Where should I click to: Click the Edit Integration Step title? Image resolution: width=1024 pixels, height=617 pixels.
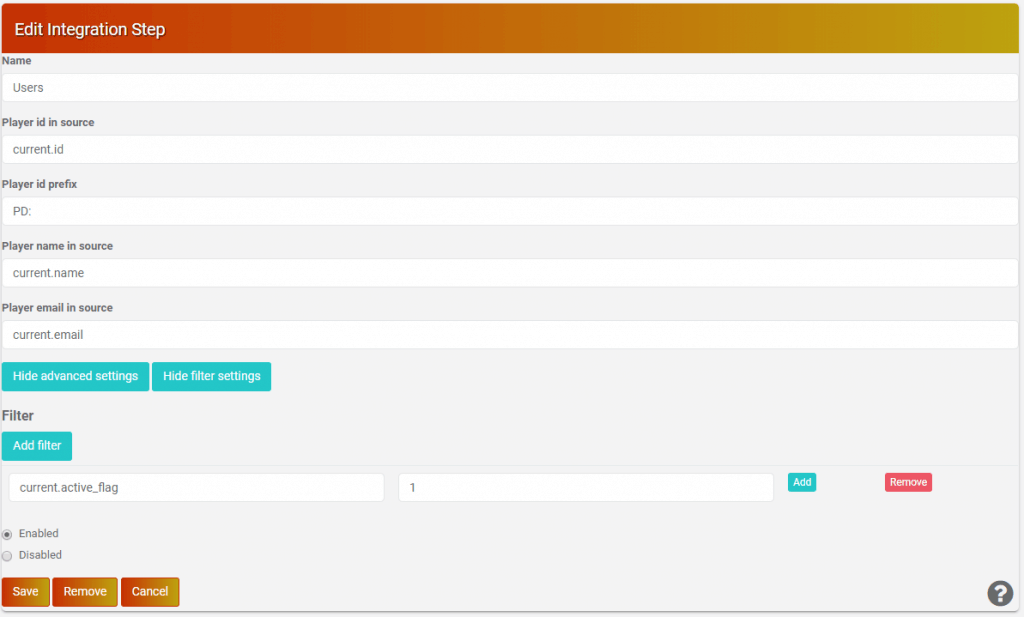click(x=89, y=29)
